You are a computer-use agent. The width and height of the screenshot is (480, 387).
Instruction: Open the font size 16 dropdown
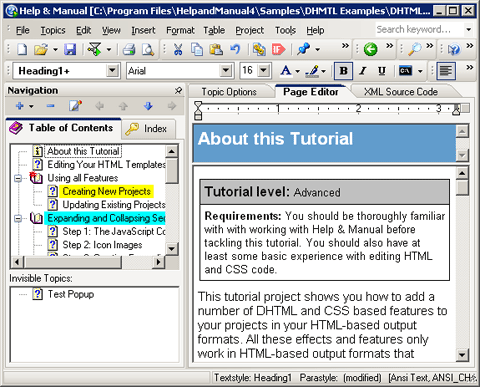[x=263, y=70]
